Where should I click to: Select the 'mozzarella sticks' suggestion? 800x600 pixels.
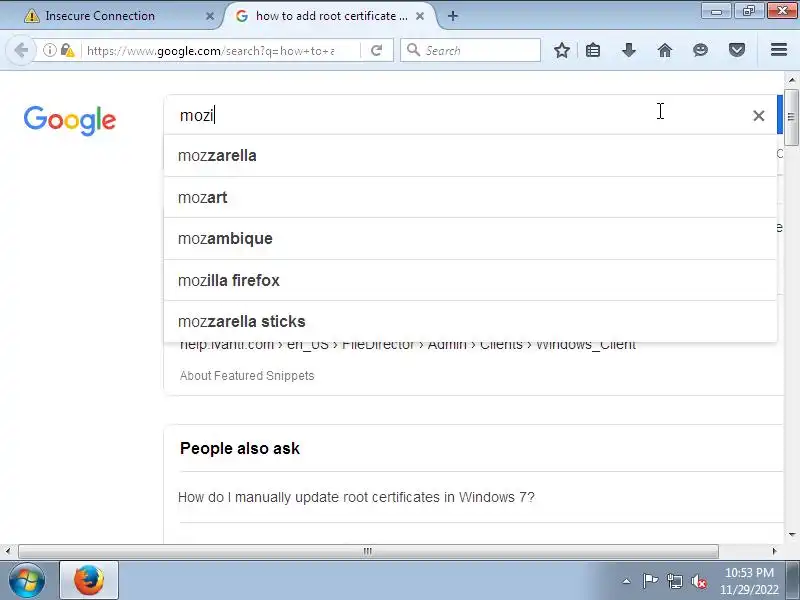pyautogui.click(x=470, y=321)
